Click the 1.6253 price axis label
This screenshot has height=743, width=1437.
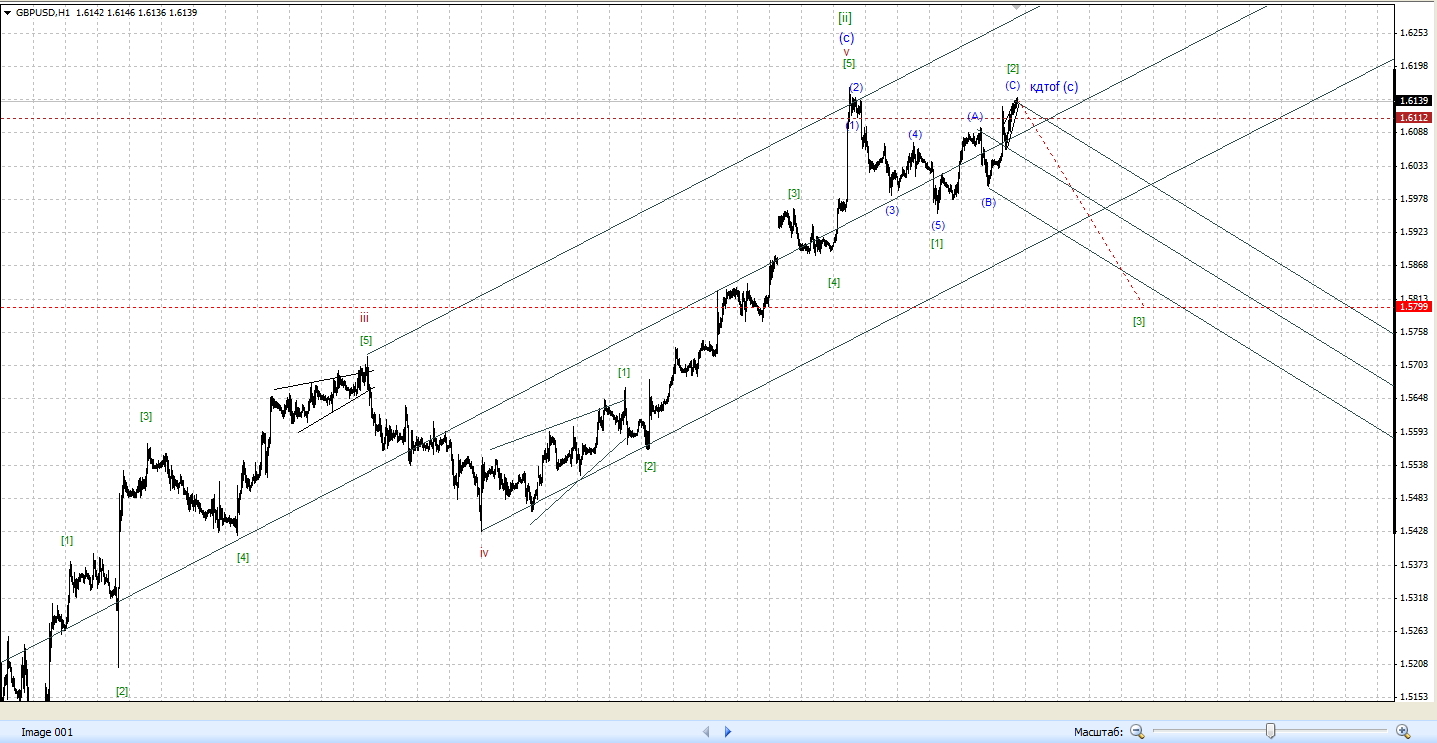tap(1414, 33)
